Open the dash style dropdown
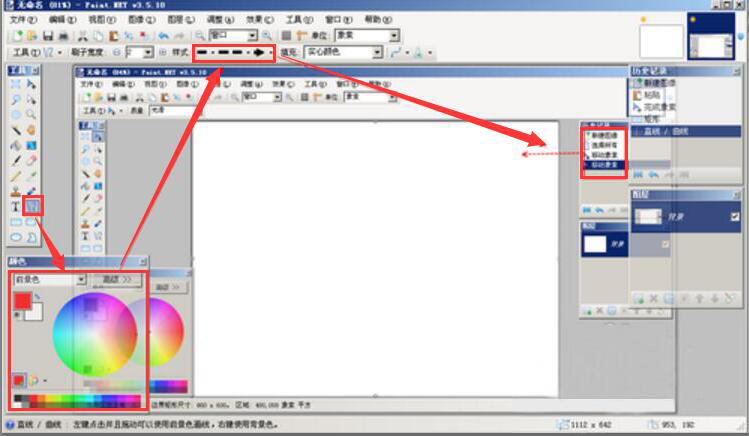 click(x=234, y=53)
